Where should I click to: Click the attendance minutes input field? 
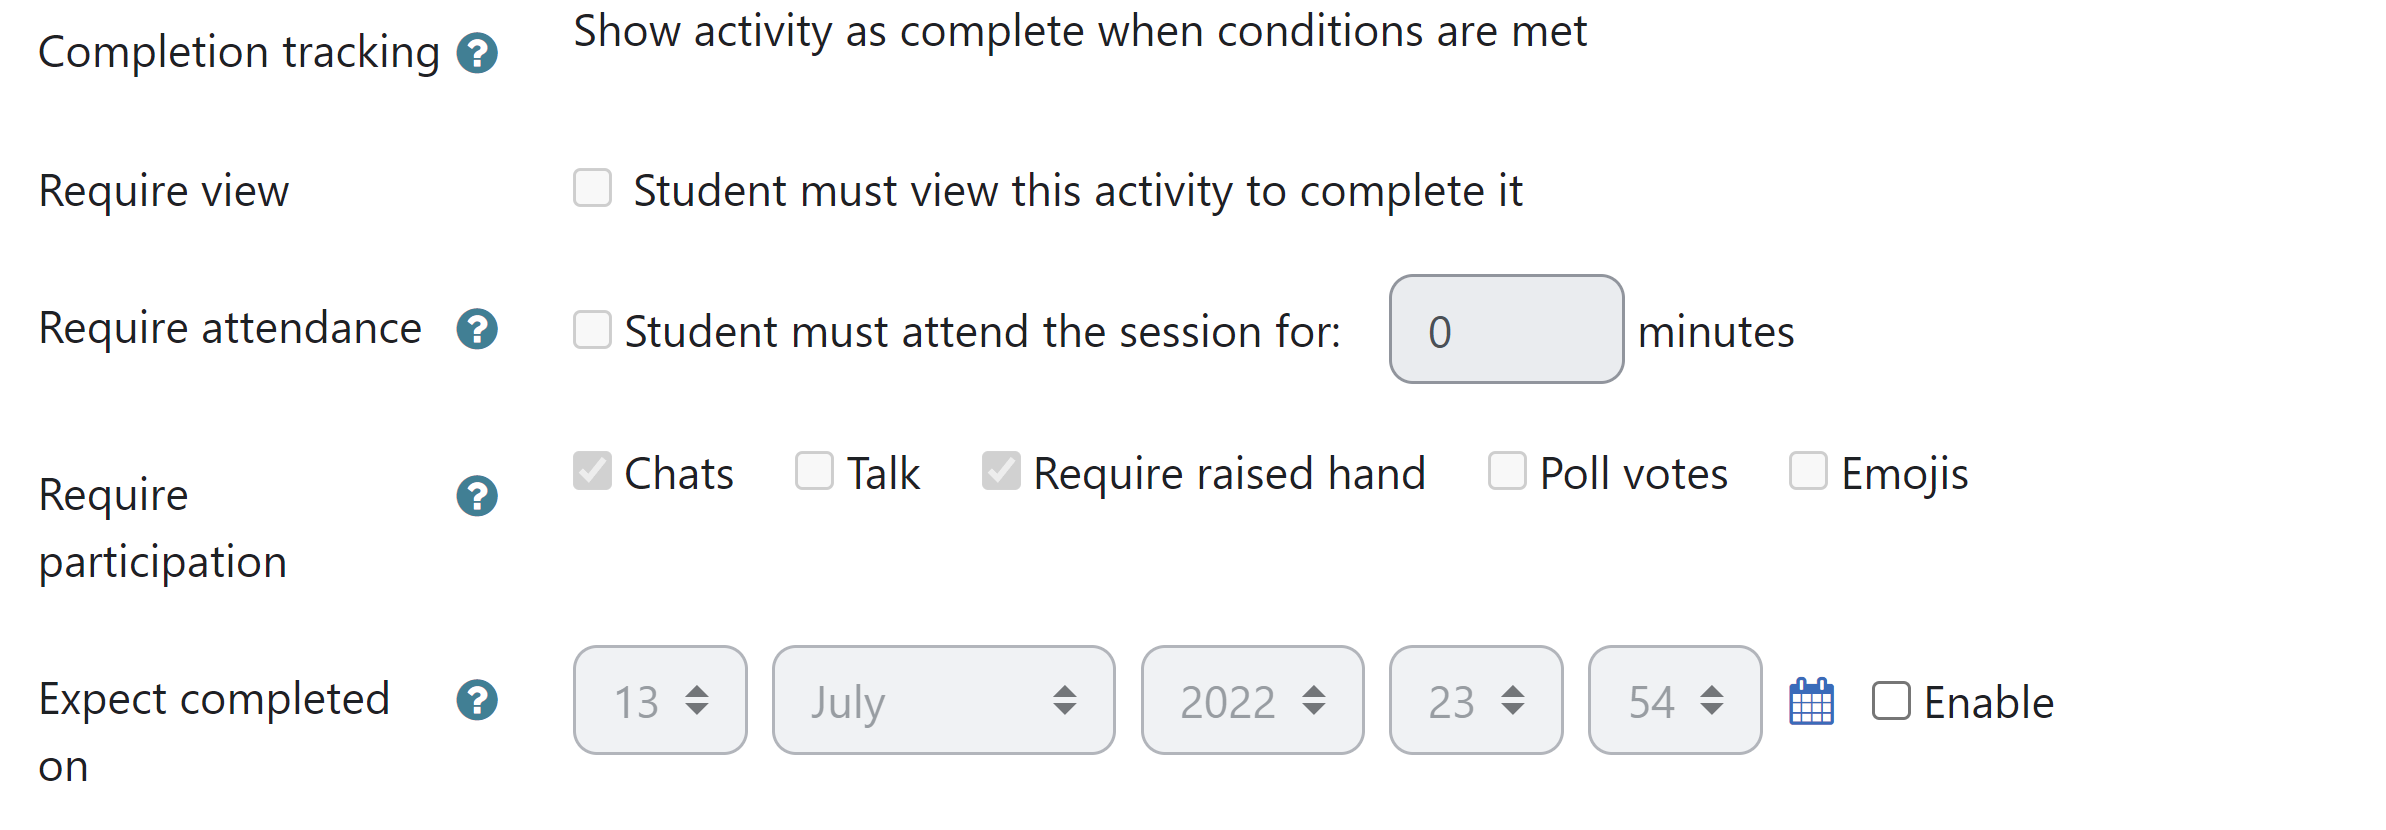tap(1506, 329)
